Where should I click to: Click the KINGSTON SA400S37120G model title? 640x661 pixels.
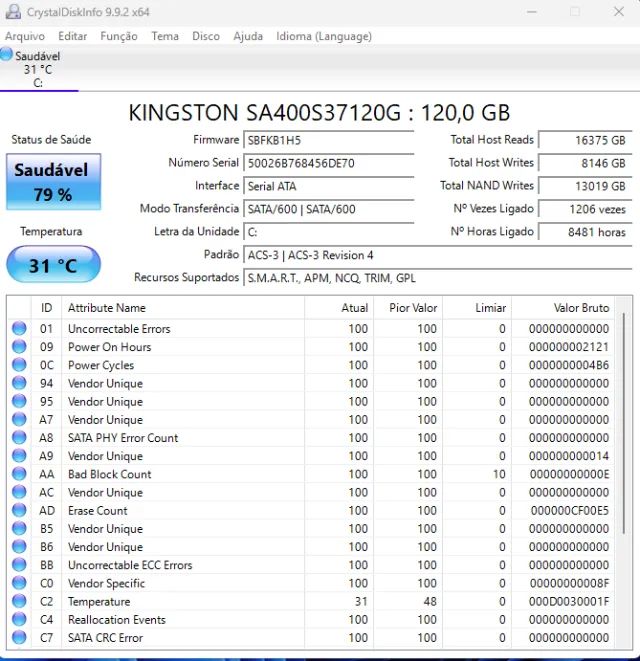tap(319, 113)
